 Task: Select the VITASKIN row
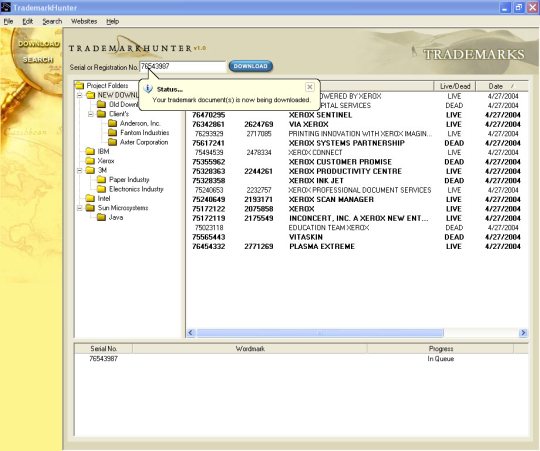[356, 237]
